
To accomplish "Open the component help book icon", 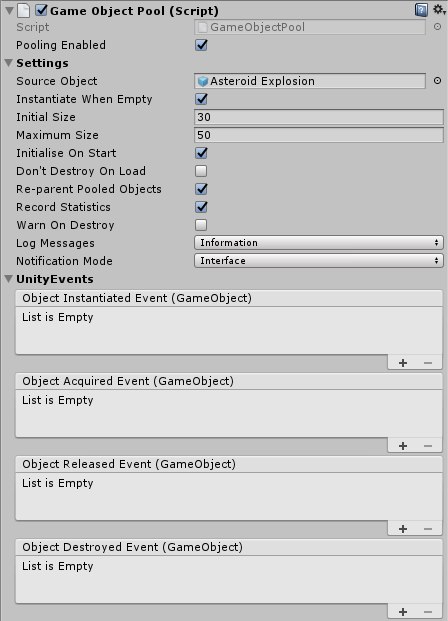I will 421,10.
